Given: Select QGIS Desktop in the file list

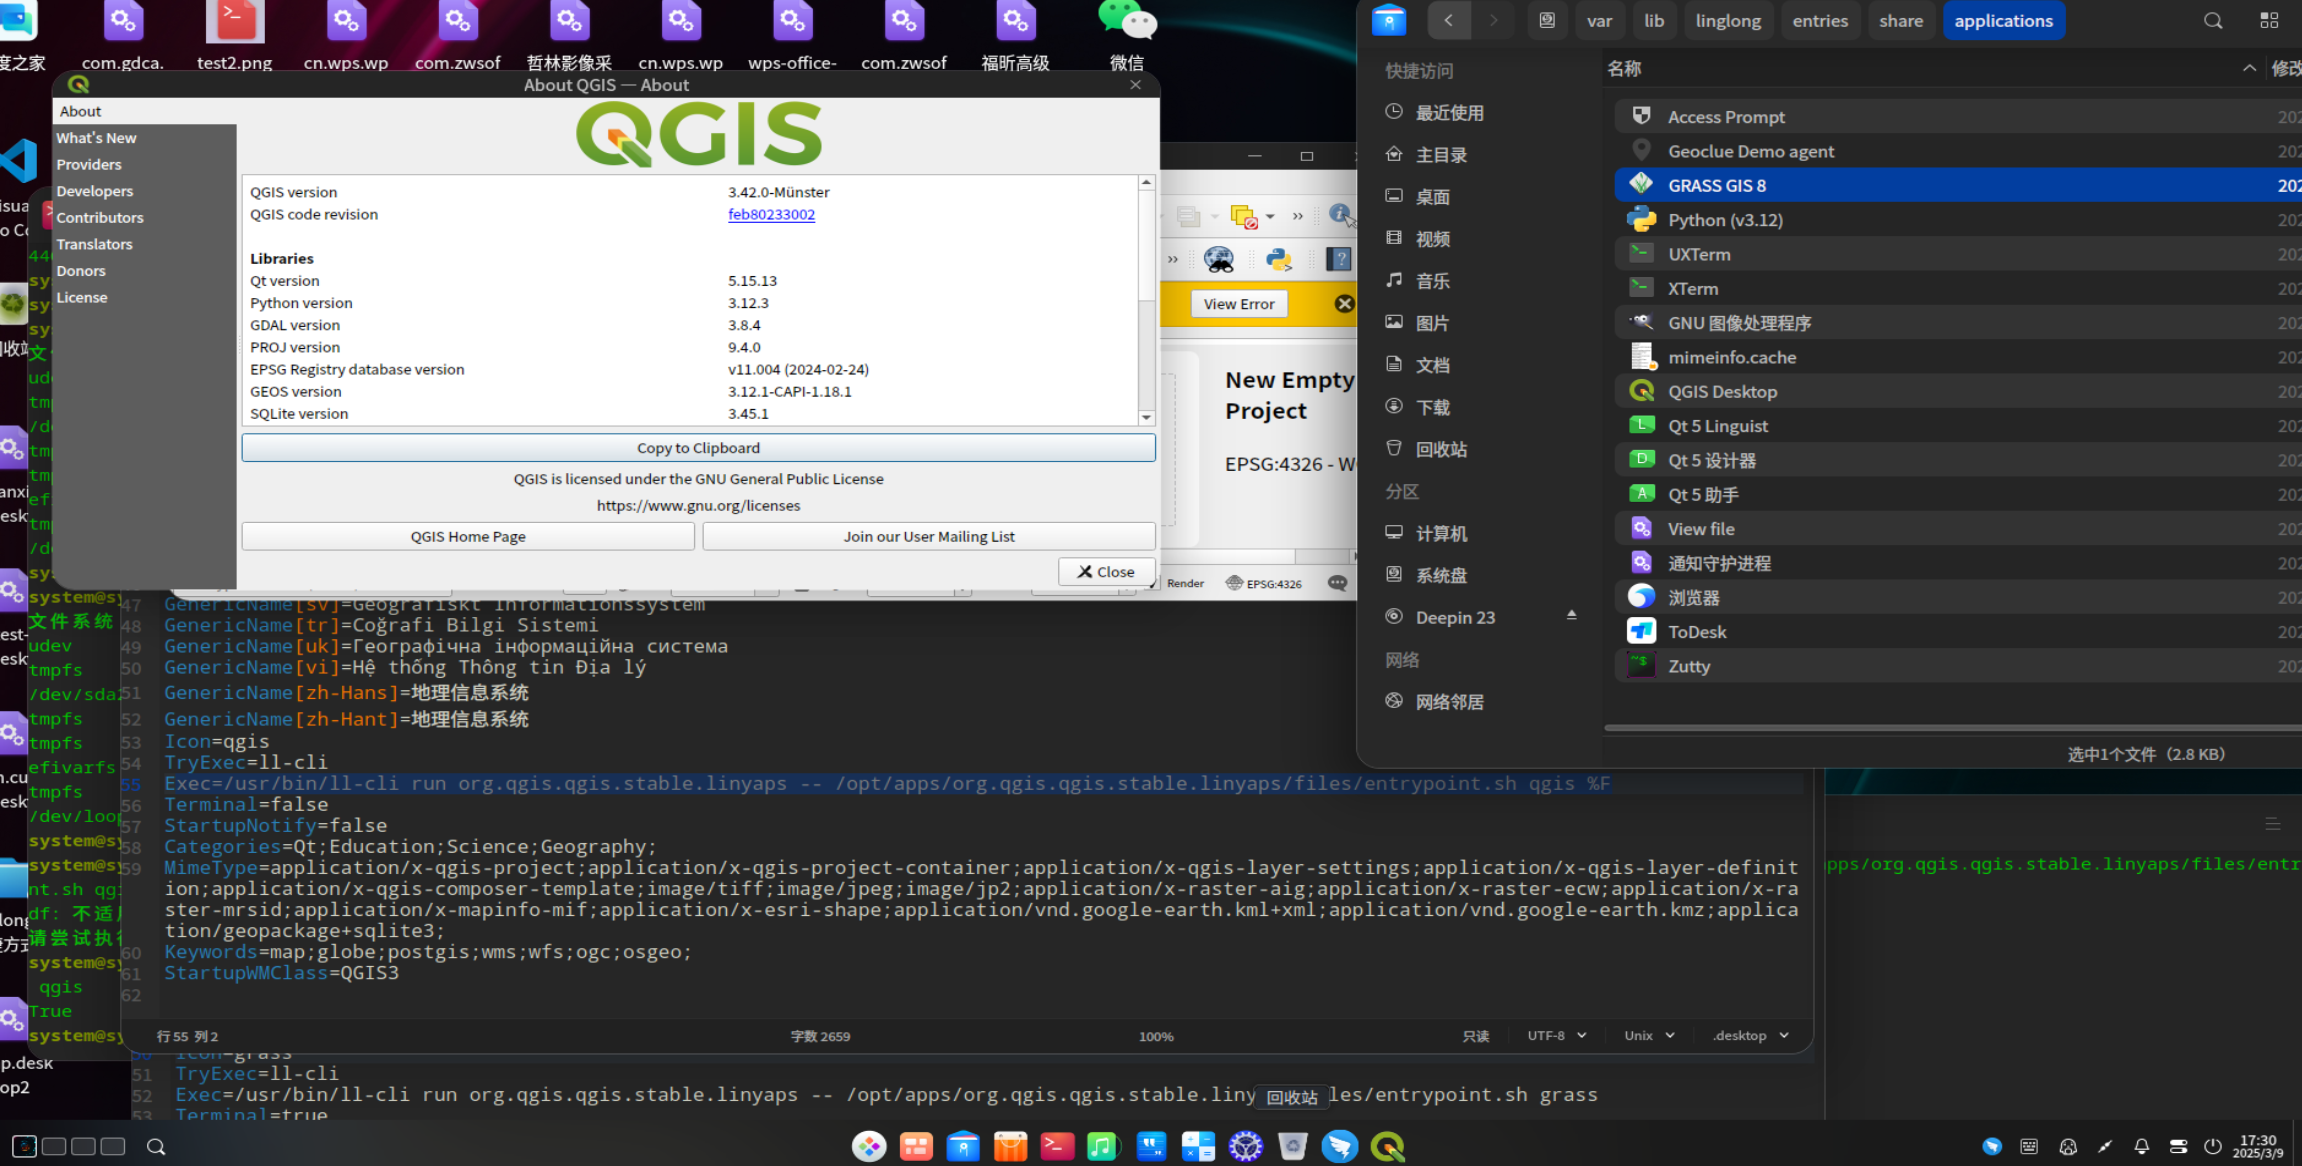Looking at the screenshot, I should [1957, 391].
